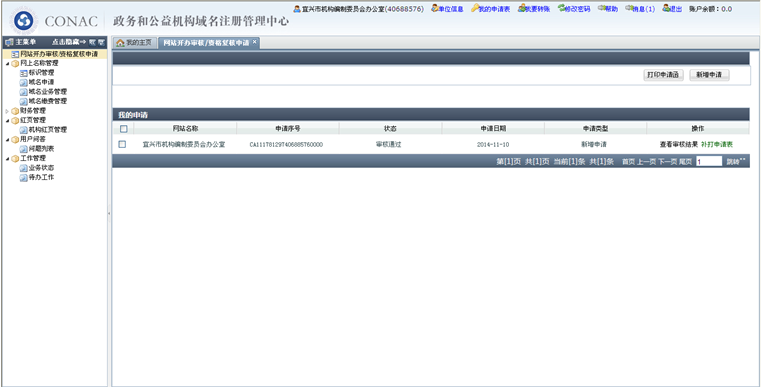Click 宜兴市机构编制委员会办公室 in the table row
The height and width of the screenshot is (388, 761).
click(x=184, y=145)
